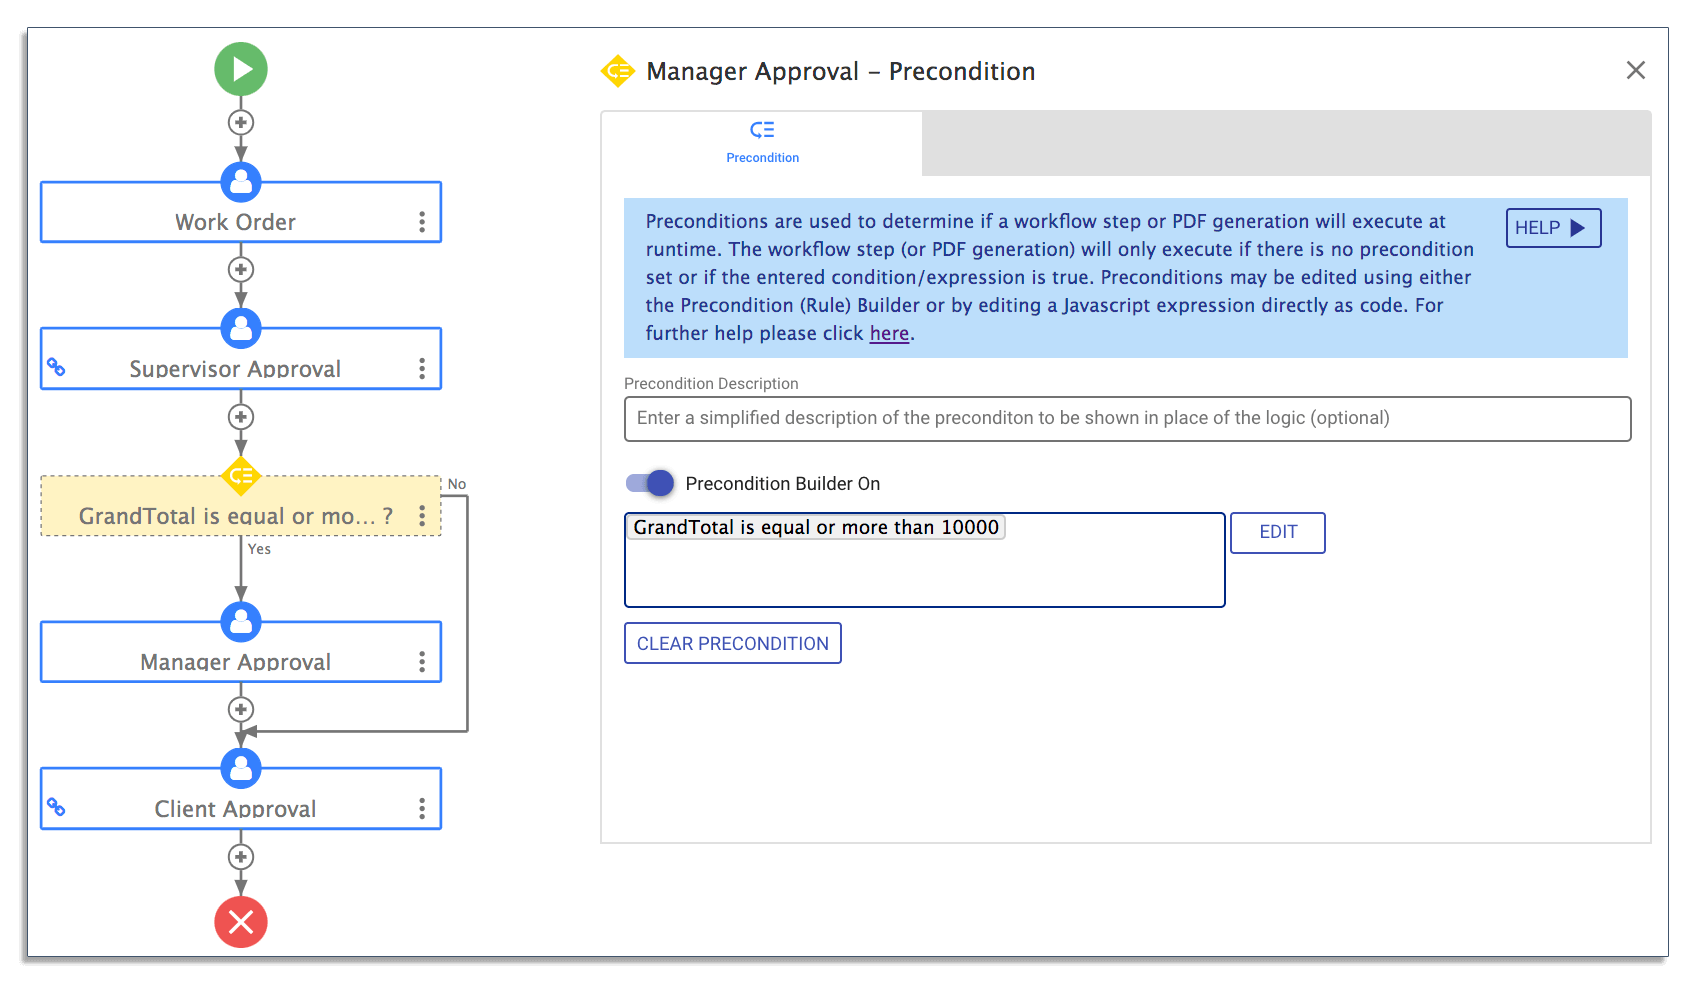
Task: Click the Client Approval user icon
Action: 241,768
